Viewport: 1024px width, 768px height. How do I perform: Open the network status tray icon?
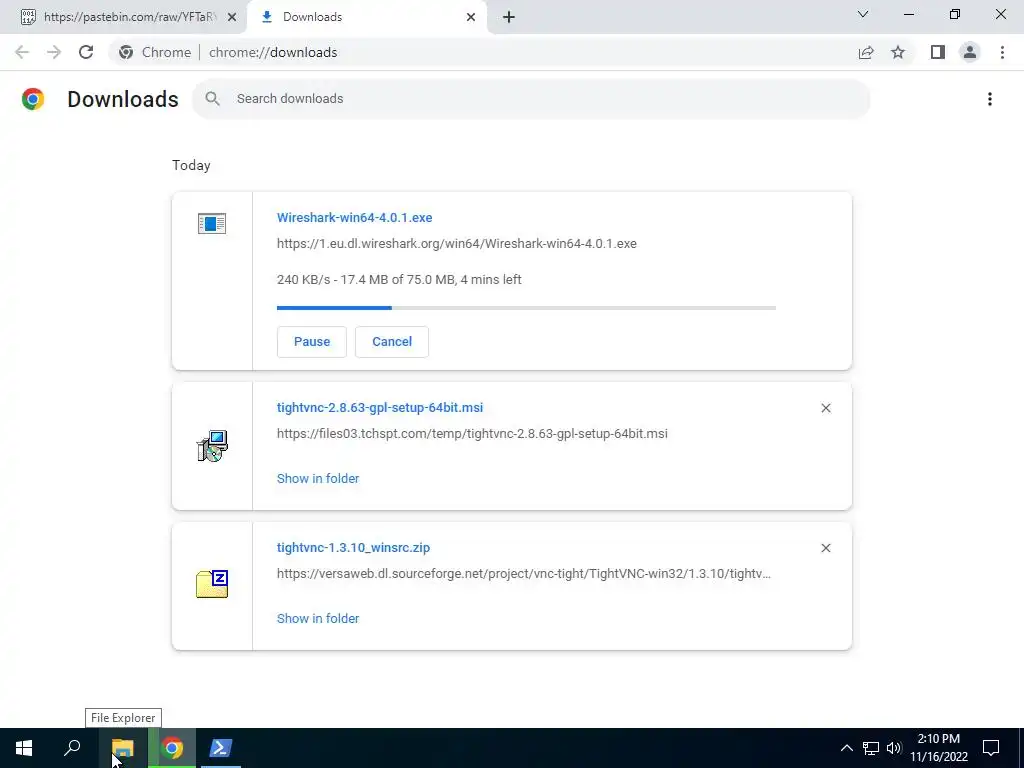pos(871,748)
